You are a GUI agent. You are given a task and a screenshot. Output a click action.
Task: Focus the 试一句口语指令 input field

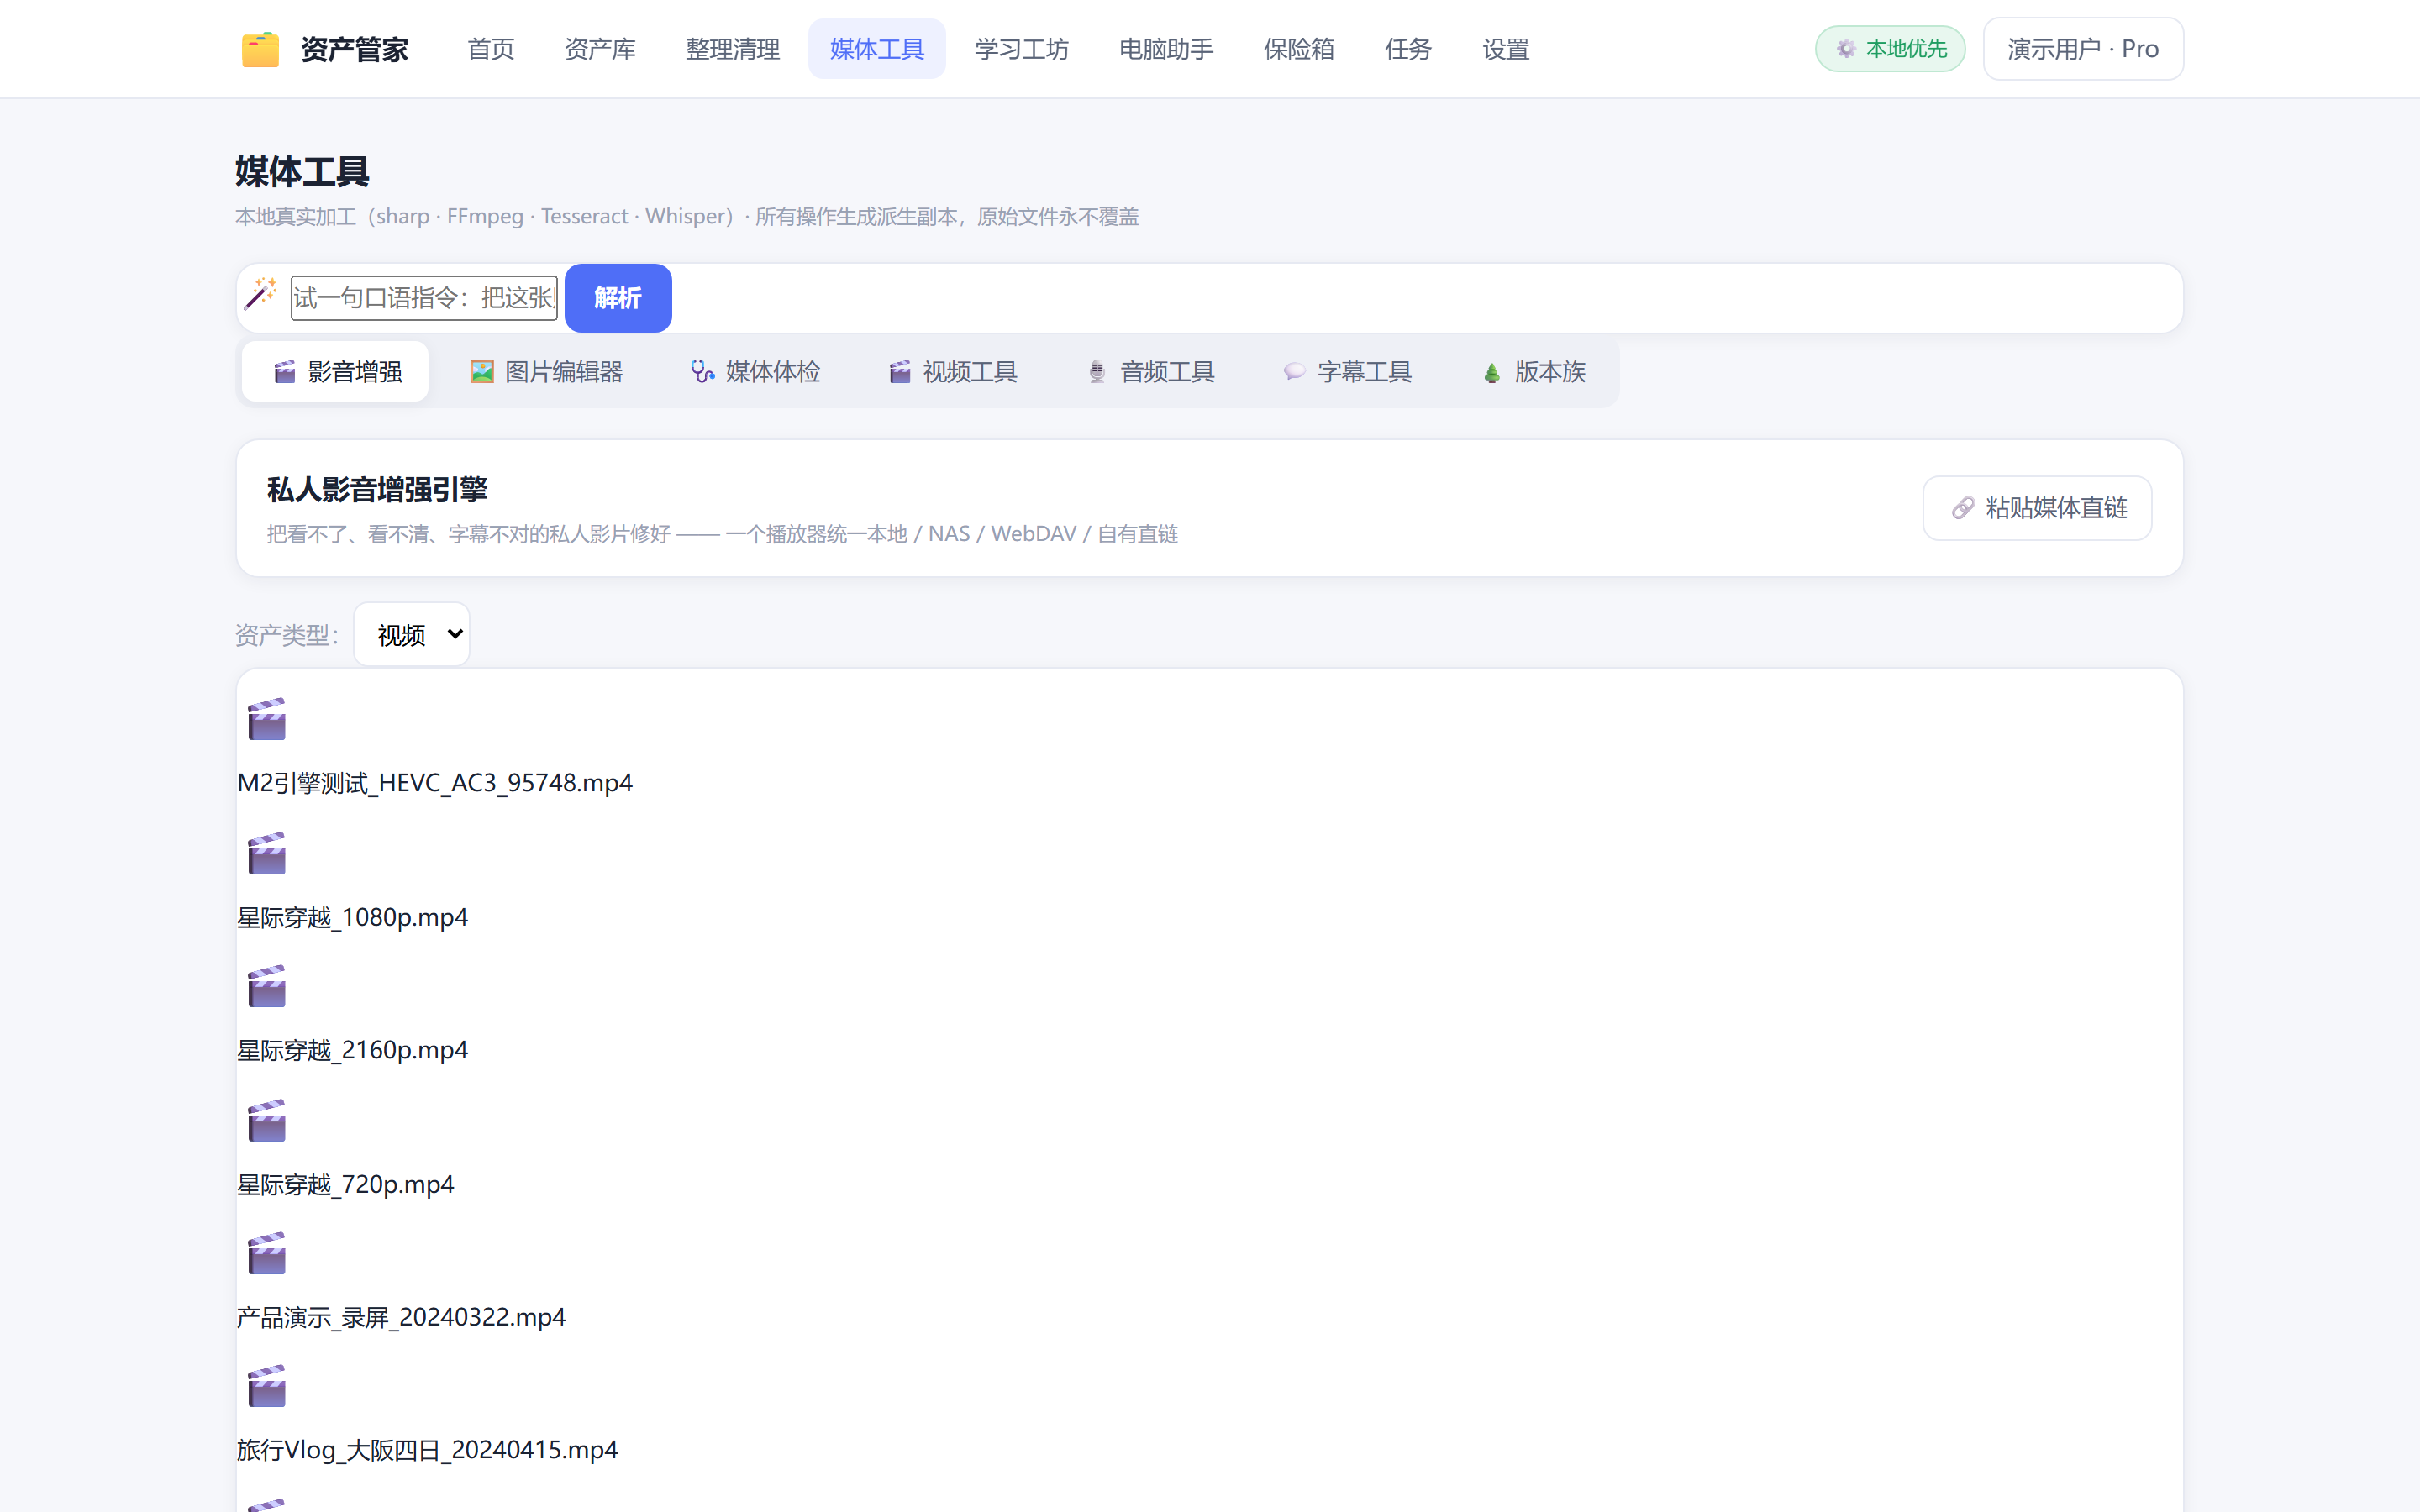[x=424, y=298]
